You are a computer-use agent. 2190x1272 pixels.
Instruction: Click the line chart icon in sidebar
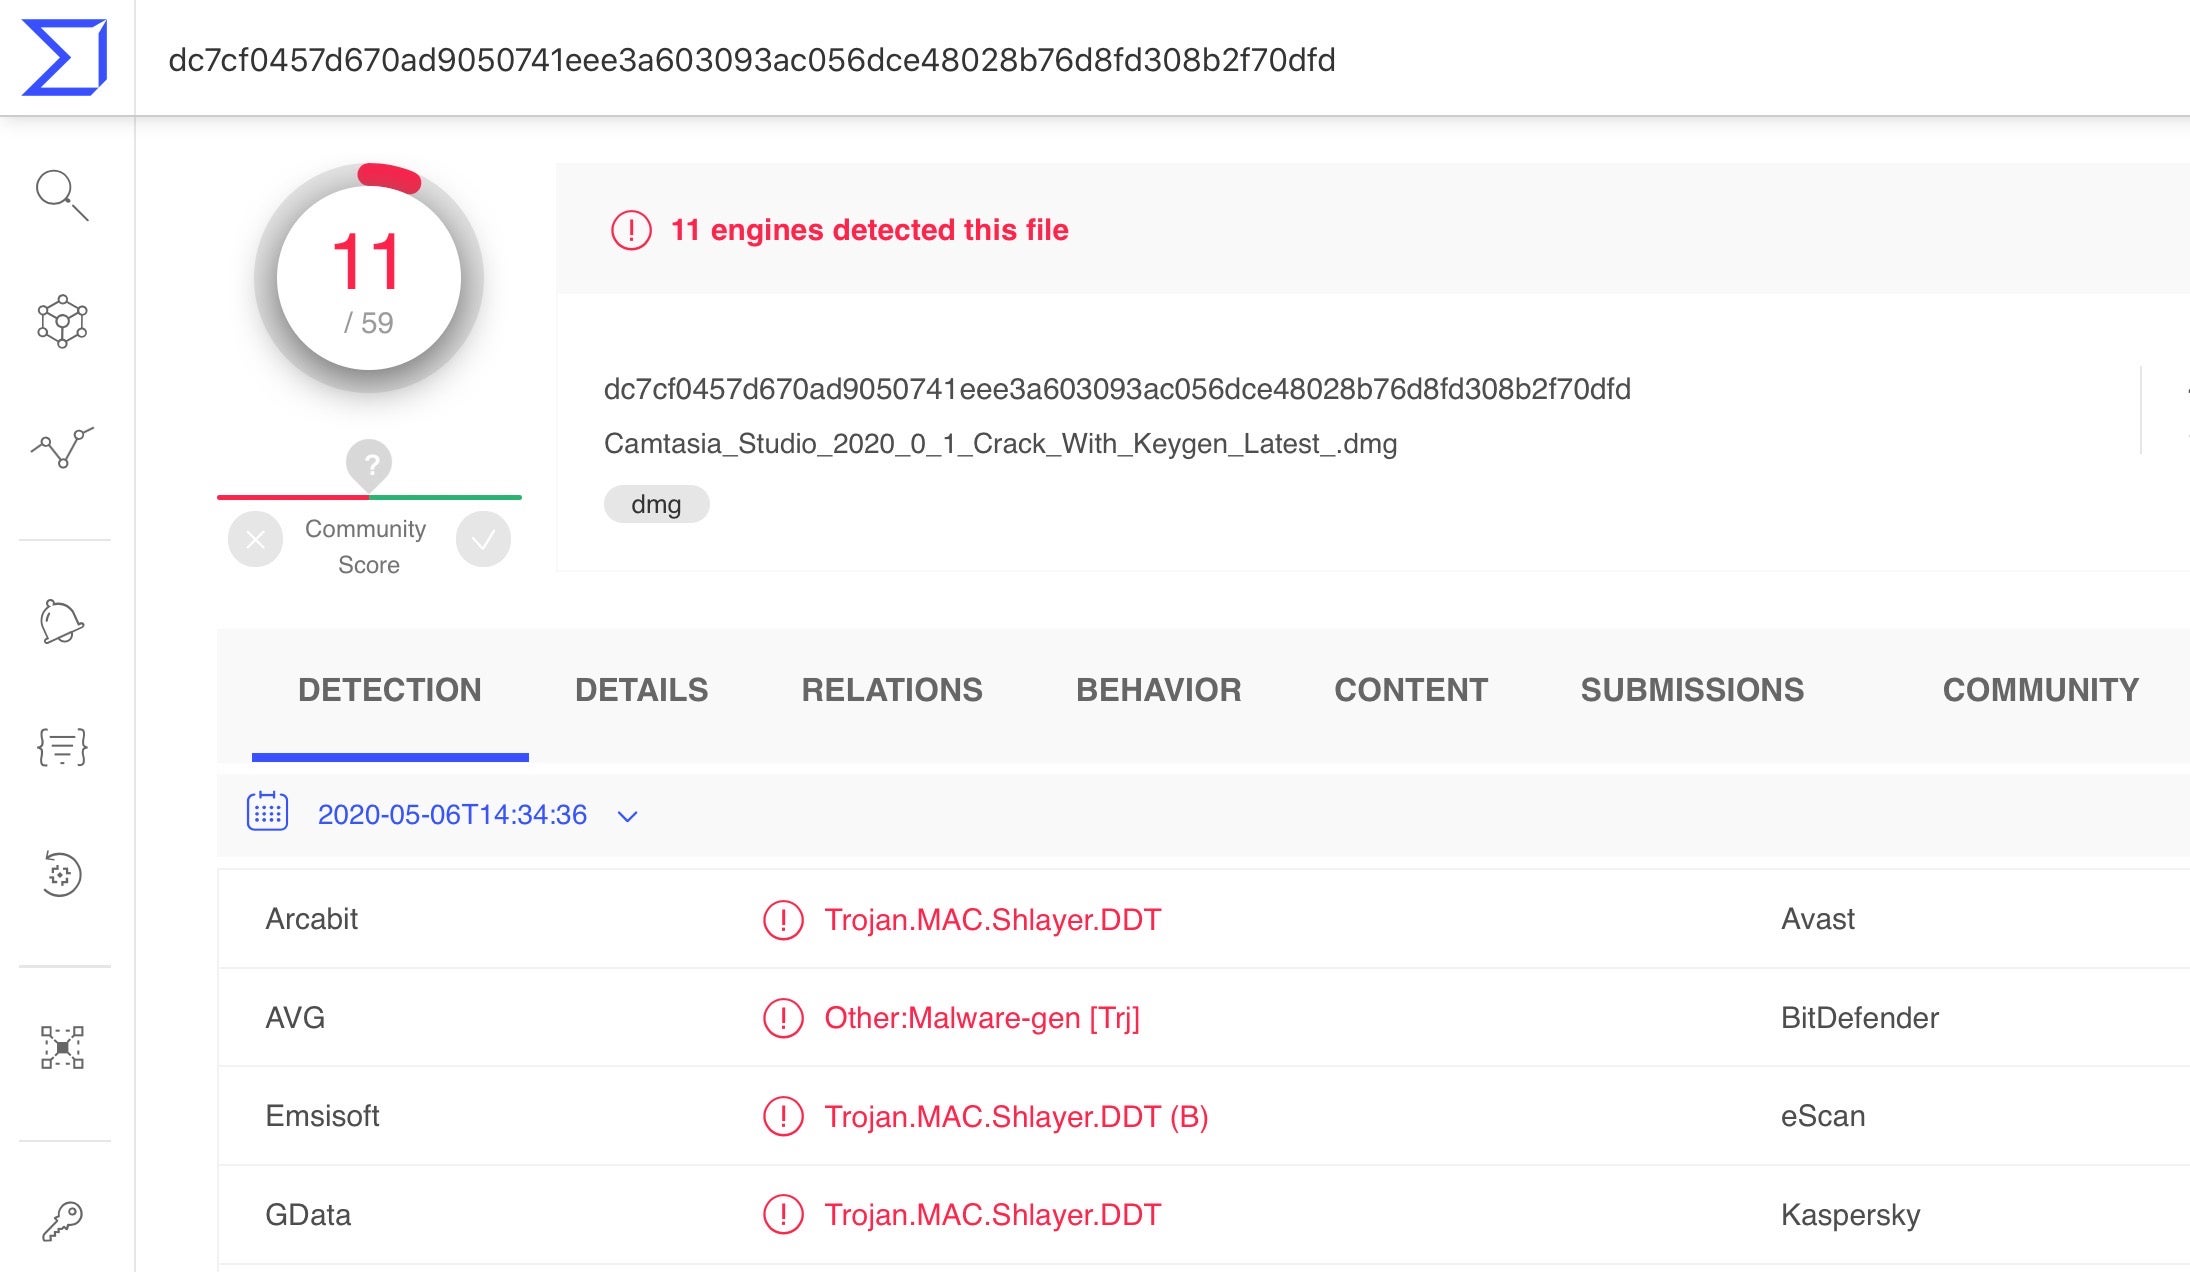coord(62,447)
